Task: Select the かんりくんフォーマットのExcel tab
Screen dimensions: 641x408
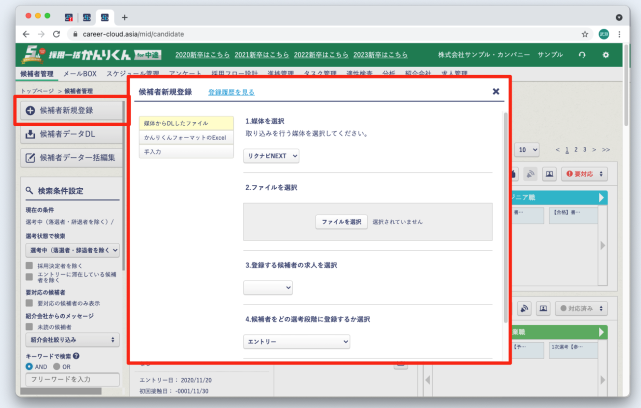Action: click(185, 137)
